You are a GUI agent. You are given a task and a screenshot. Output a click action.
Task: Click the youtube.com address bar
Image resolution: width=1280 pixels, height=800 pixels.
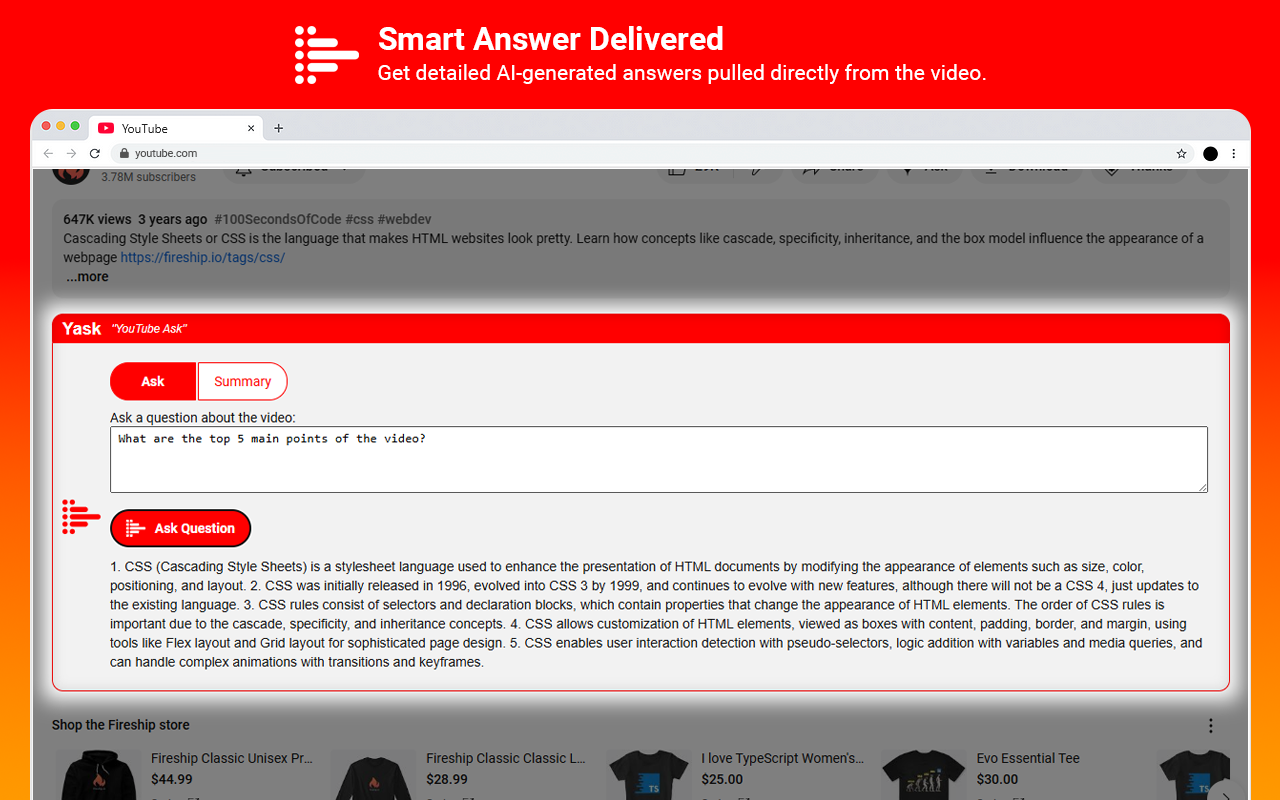click(x=640, y=154)
